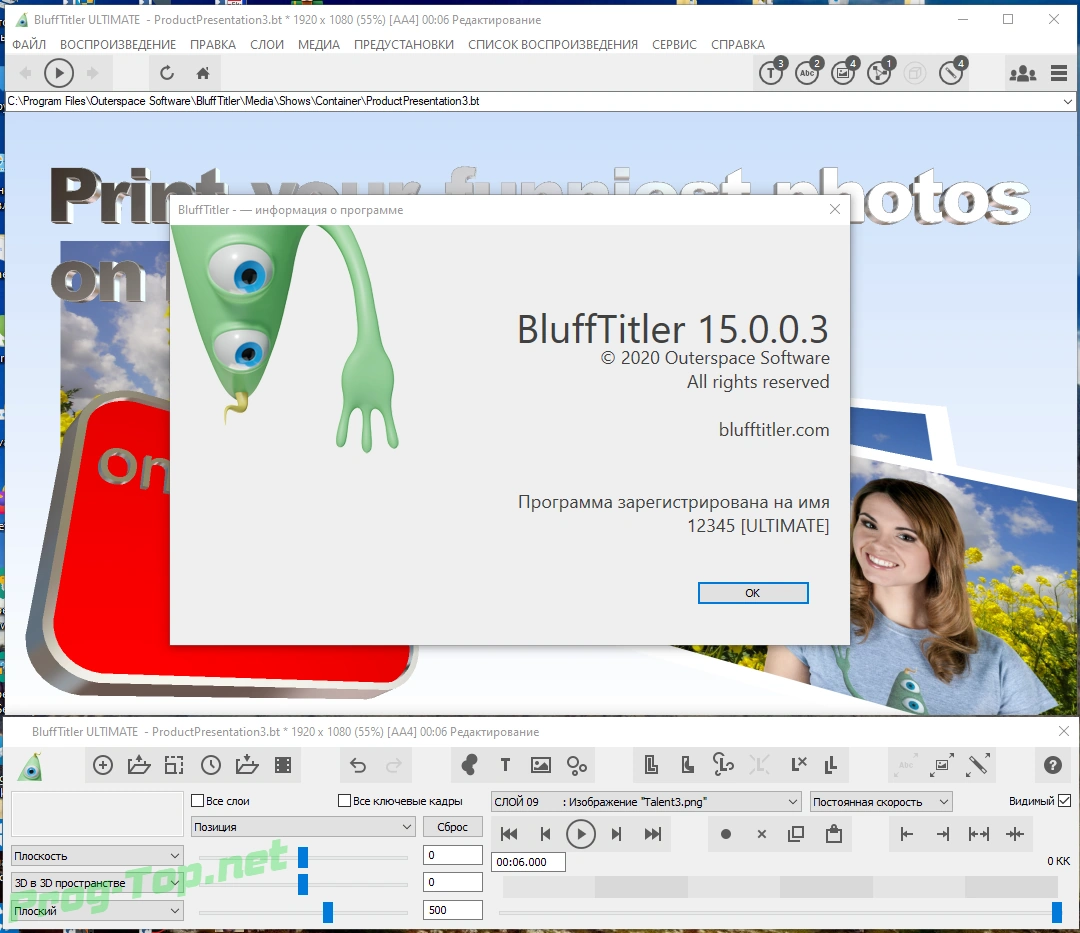Screen dimensions: 1080x933
Task: Click third slider handle near 500
Action: coord(328,912)
